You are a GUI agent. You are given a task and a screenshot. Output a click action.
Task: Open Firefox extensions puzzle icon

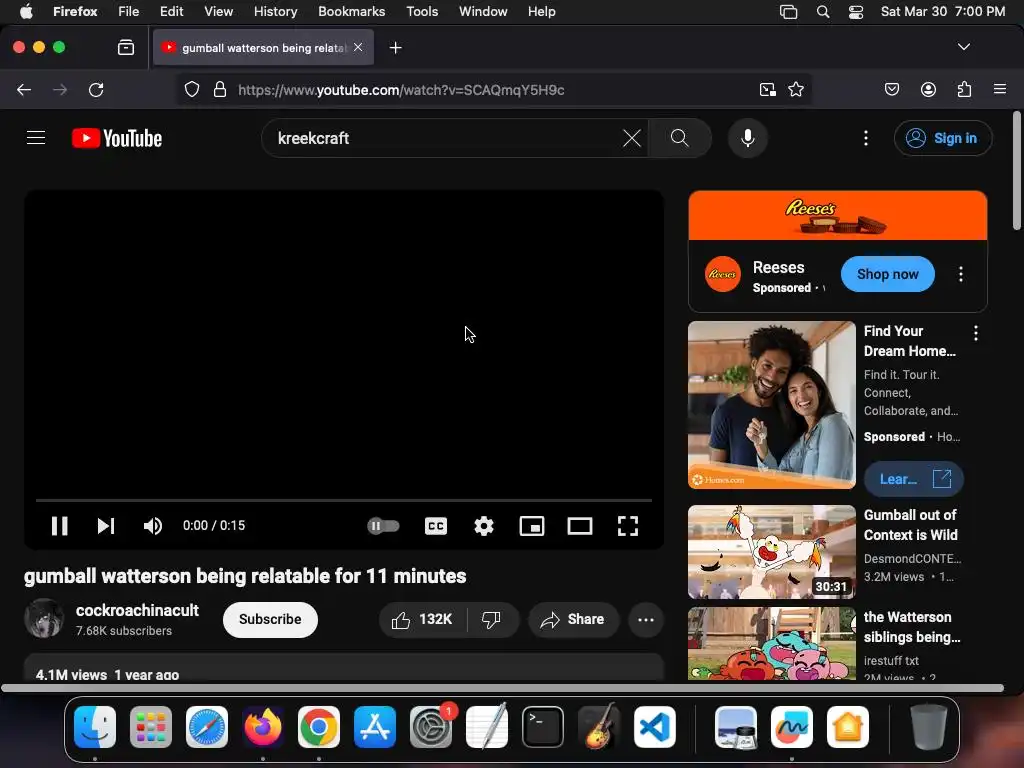pos(964,89)
